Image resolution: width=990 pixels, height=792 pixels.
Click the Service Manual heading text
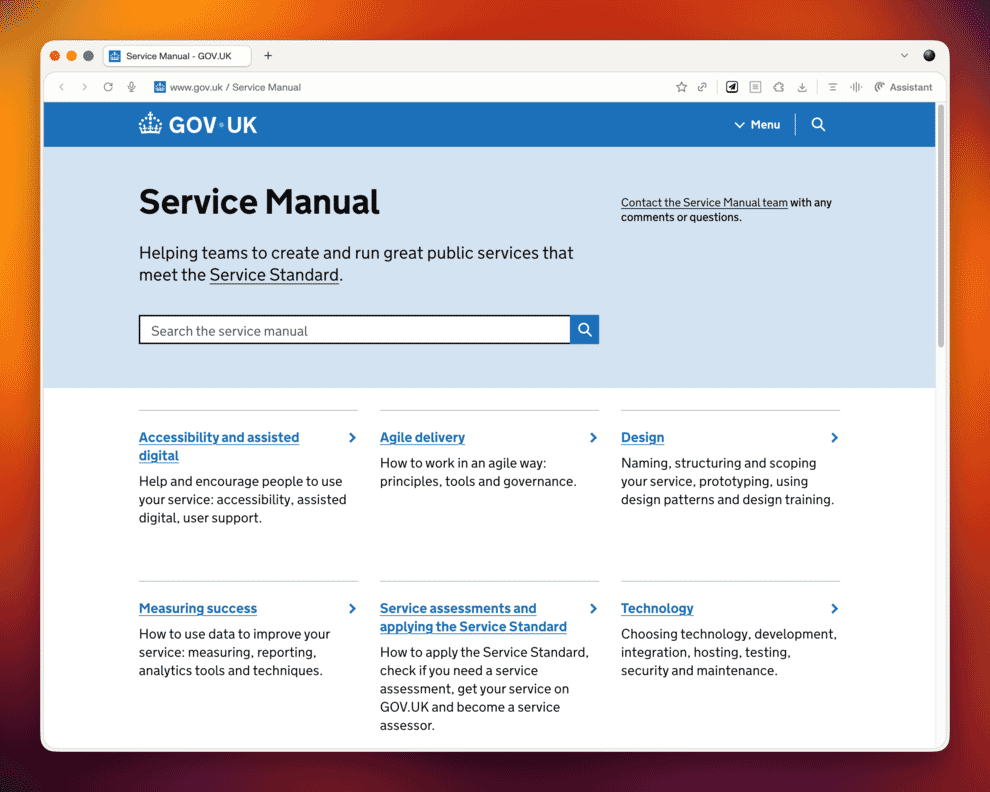(259, 202)
